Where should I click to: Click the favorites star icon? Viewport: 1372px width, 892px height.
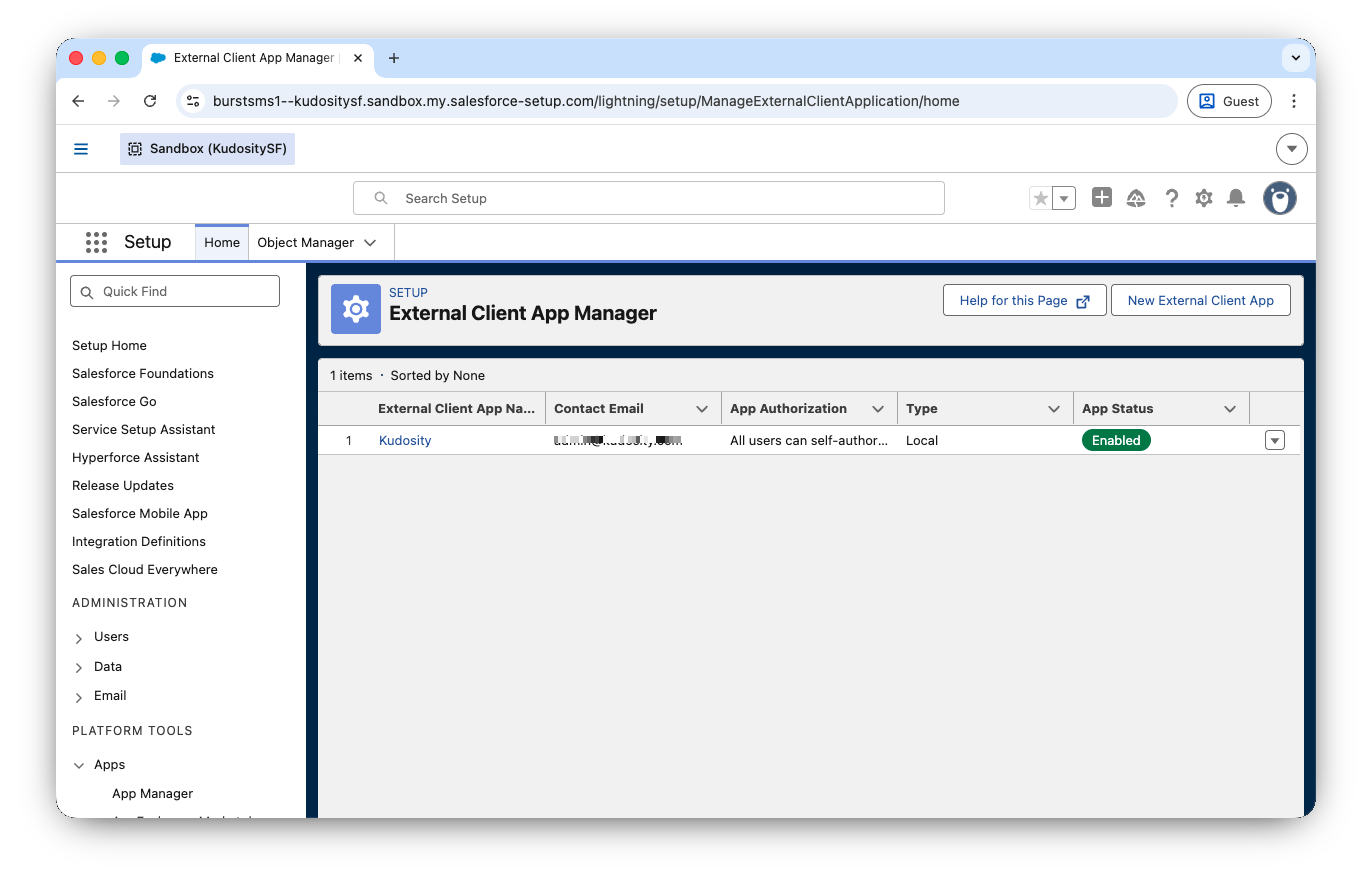click(1041, 198)
